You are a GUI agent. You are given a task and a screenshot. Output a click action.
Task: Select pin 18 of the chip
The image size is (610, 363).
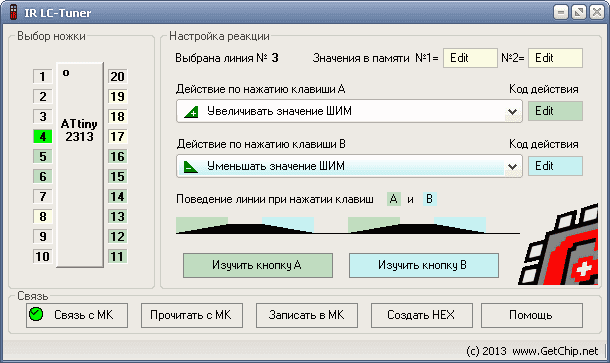tap(117, 116)
